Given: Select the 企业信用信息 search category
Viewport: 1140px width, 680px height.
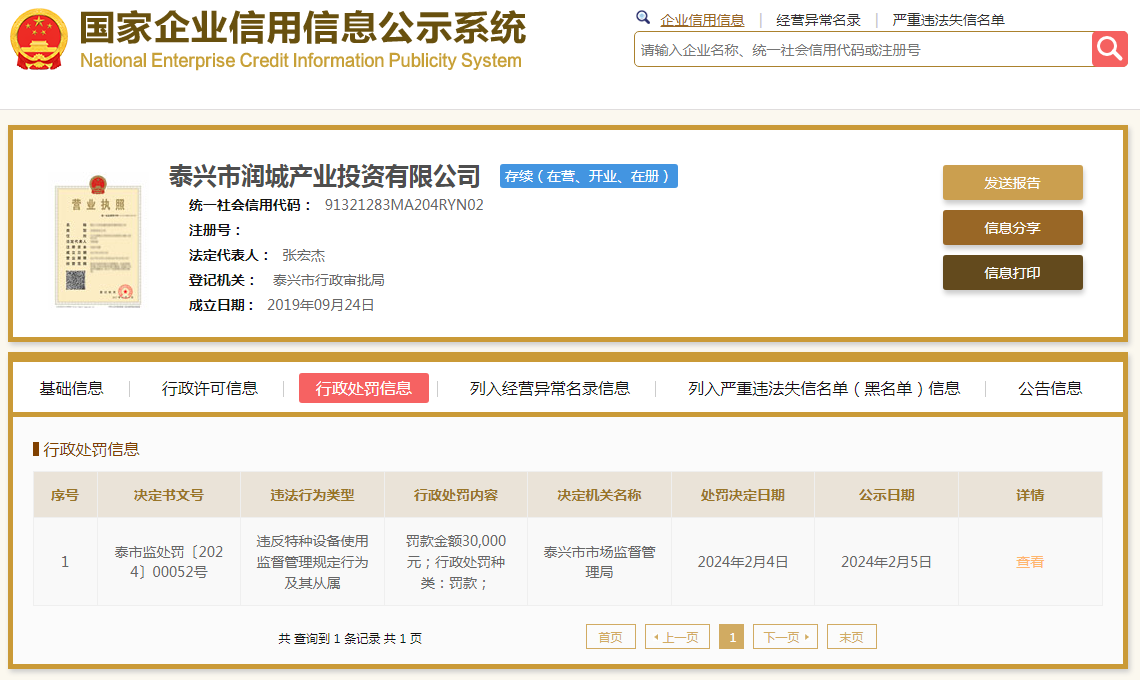Looking at the screenshot, I should click(701, 20).
